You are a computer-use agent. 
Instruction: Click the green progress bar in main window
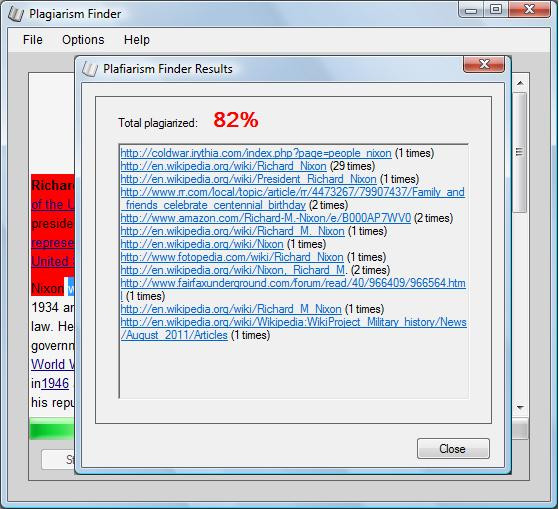[x=52, y=429]
